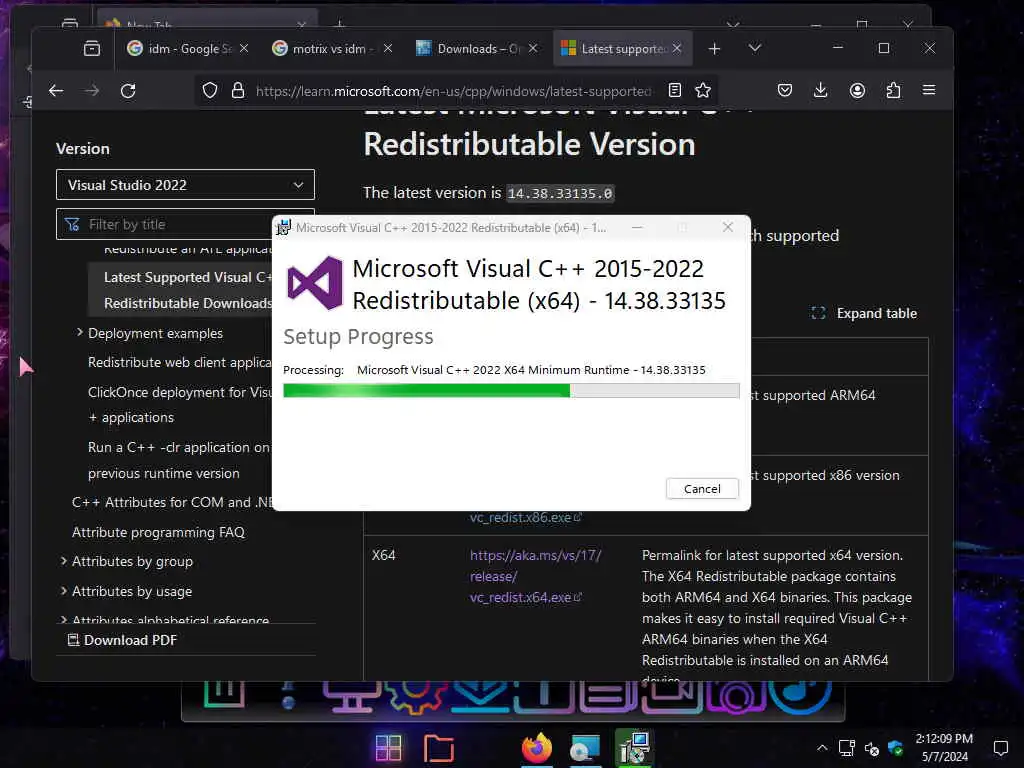Screen dimensions: 1024x768
Task: Open the notification center icon
Action: click(x=1000, y=748)
